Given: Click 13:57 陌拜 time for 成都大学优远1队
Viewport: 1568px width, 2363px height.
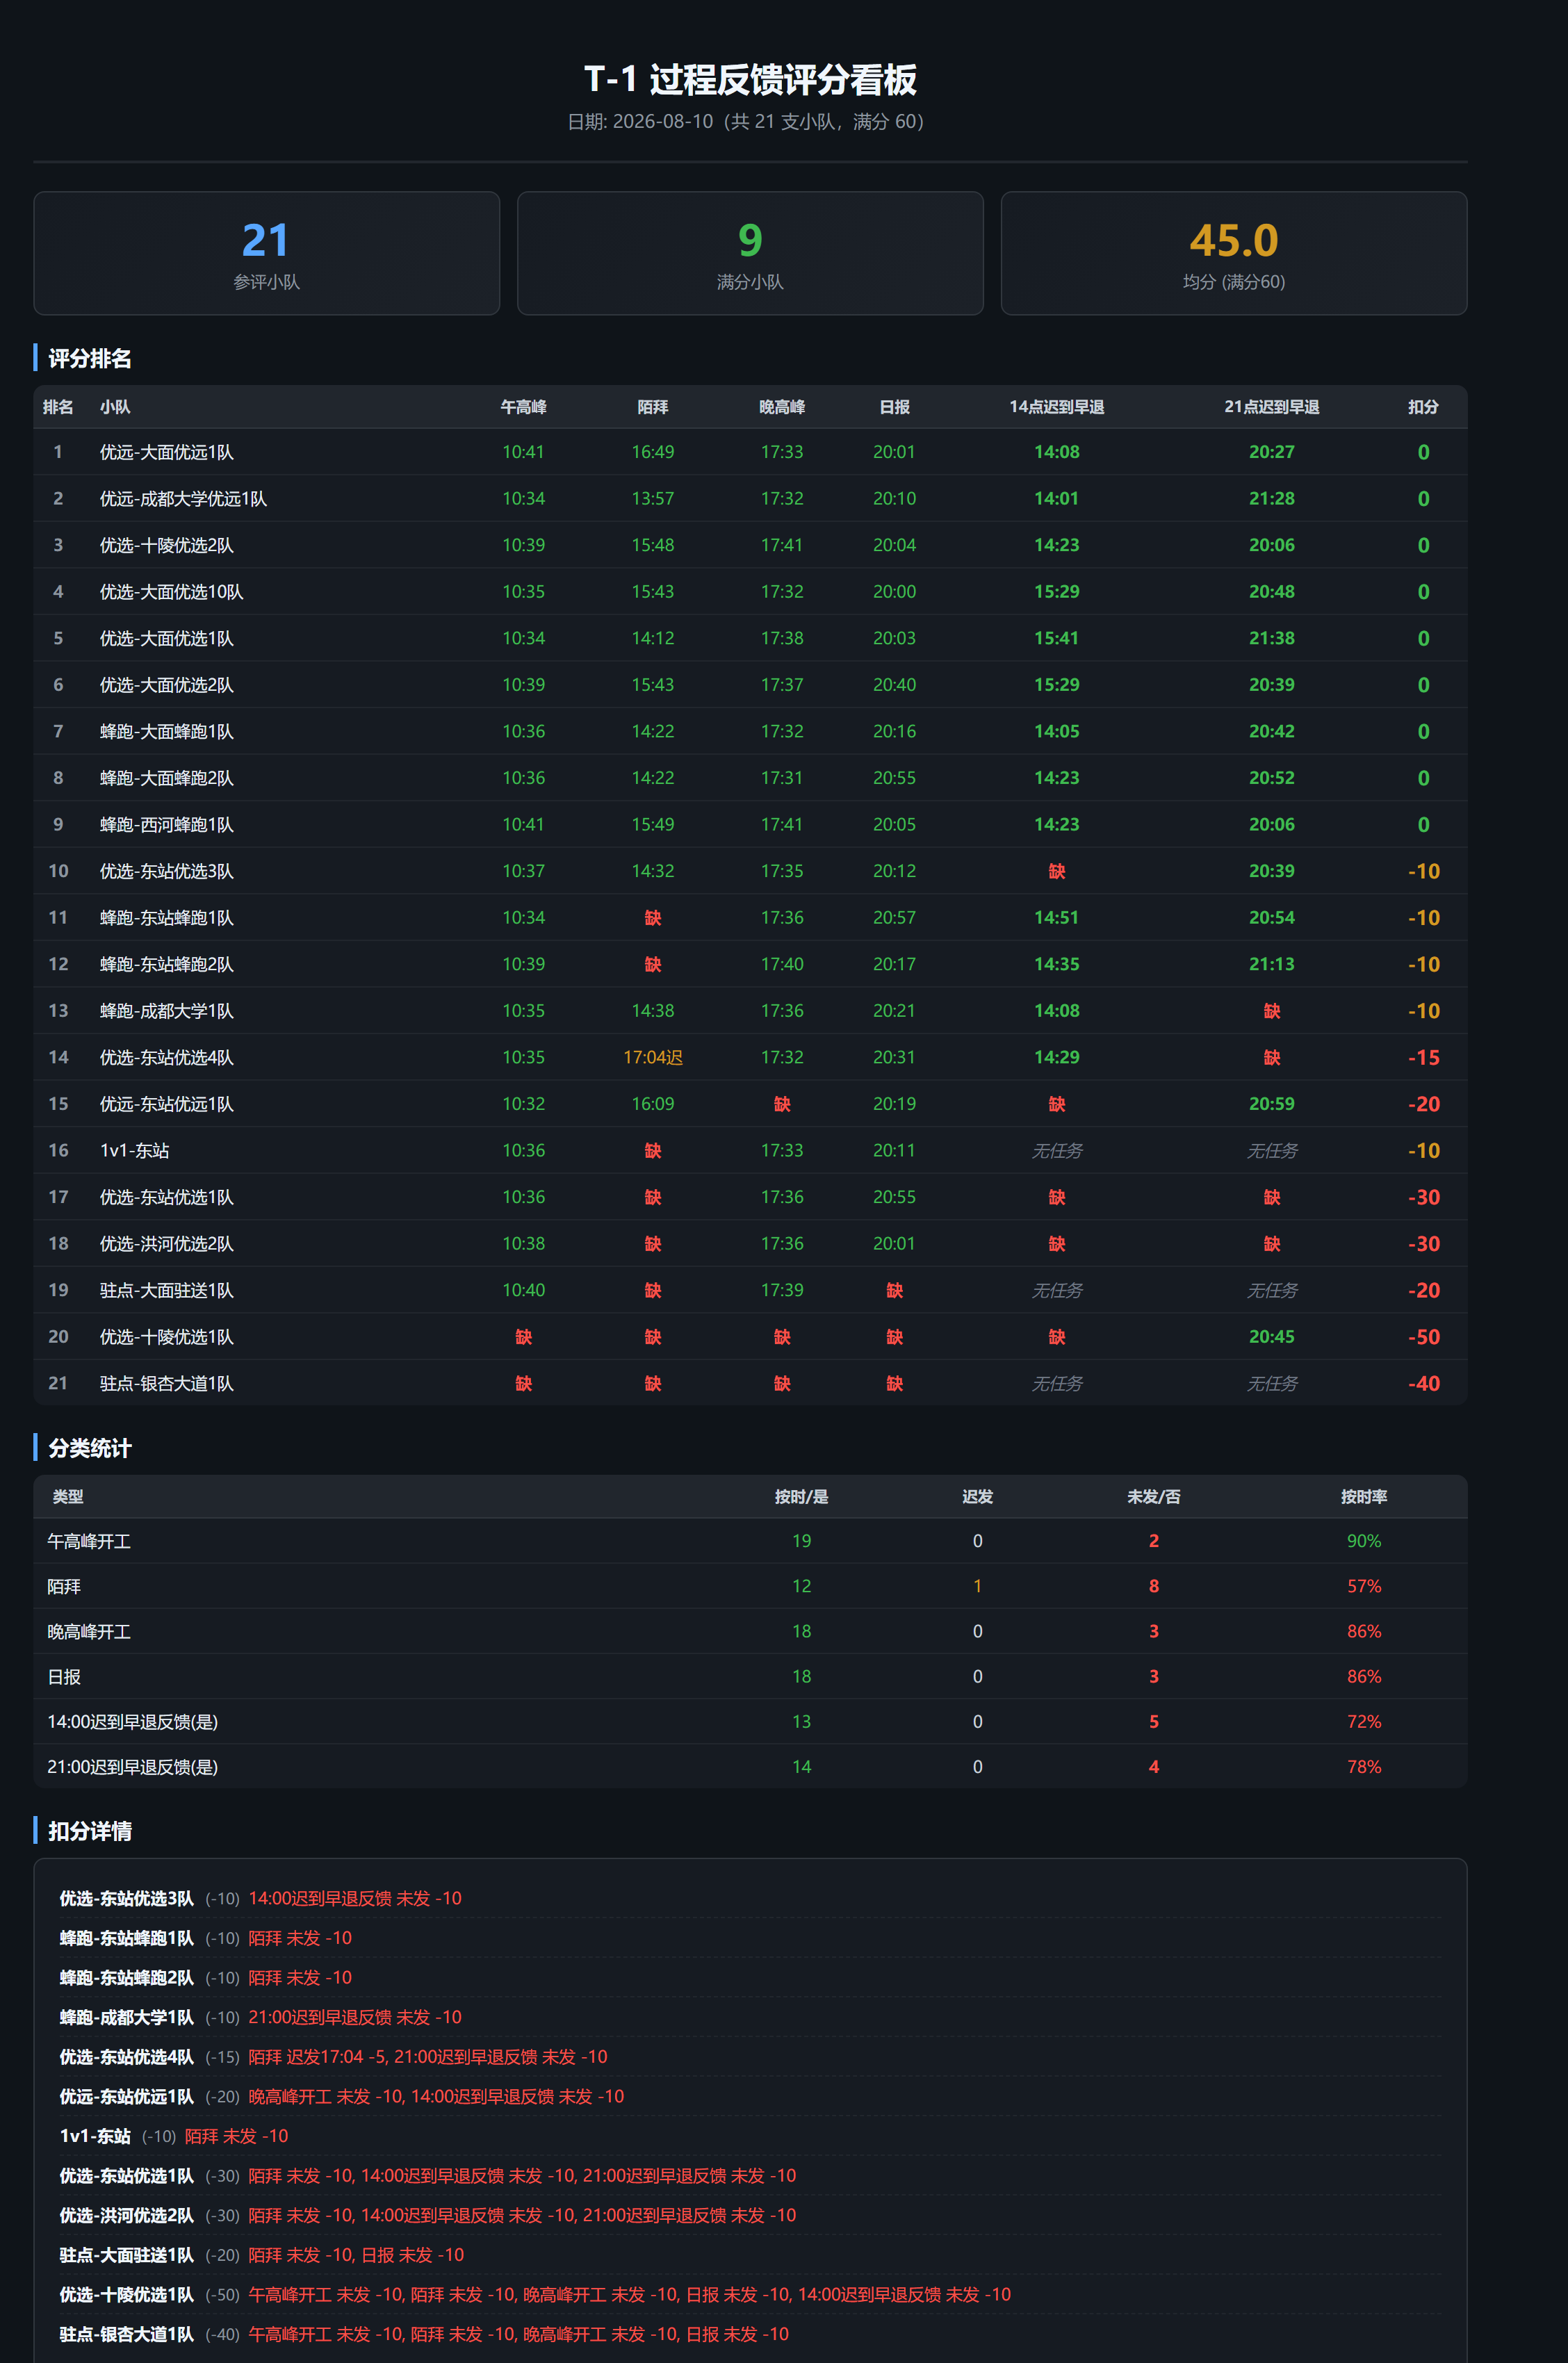Looking at the screenshot, I should tap(653, 499).
